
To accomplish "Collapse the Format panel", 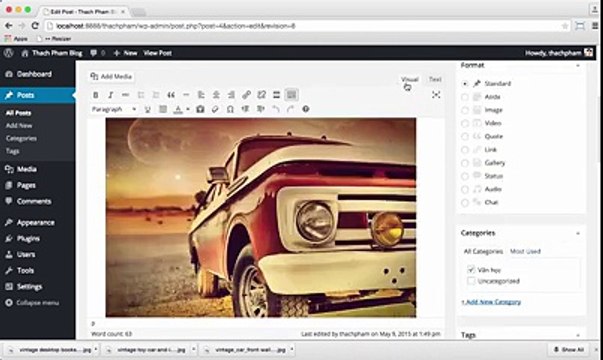I will coord(578,66).
